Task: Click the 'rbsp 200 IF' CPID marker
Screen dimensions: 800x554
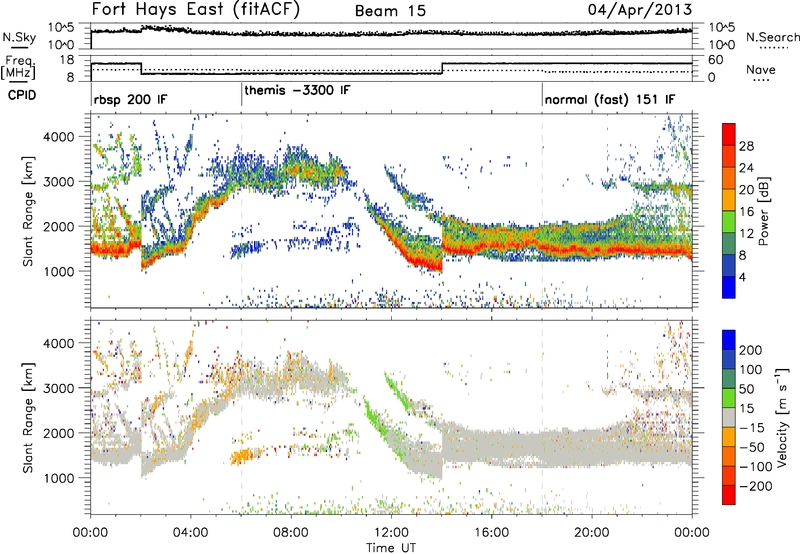Action: click(131, 99)
